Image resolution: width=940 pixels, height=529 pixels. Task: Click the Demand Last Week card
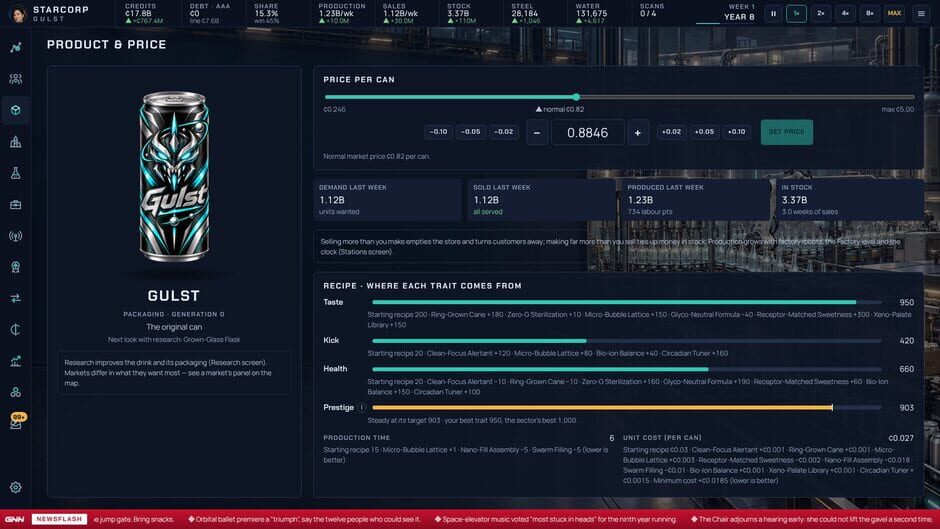387,199
